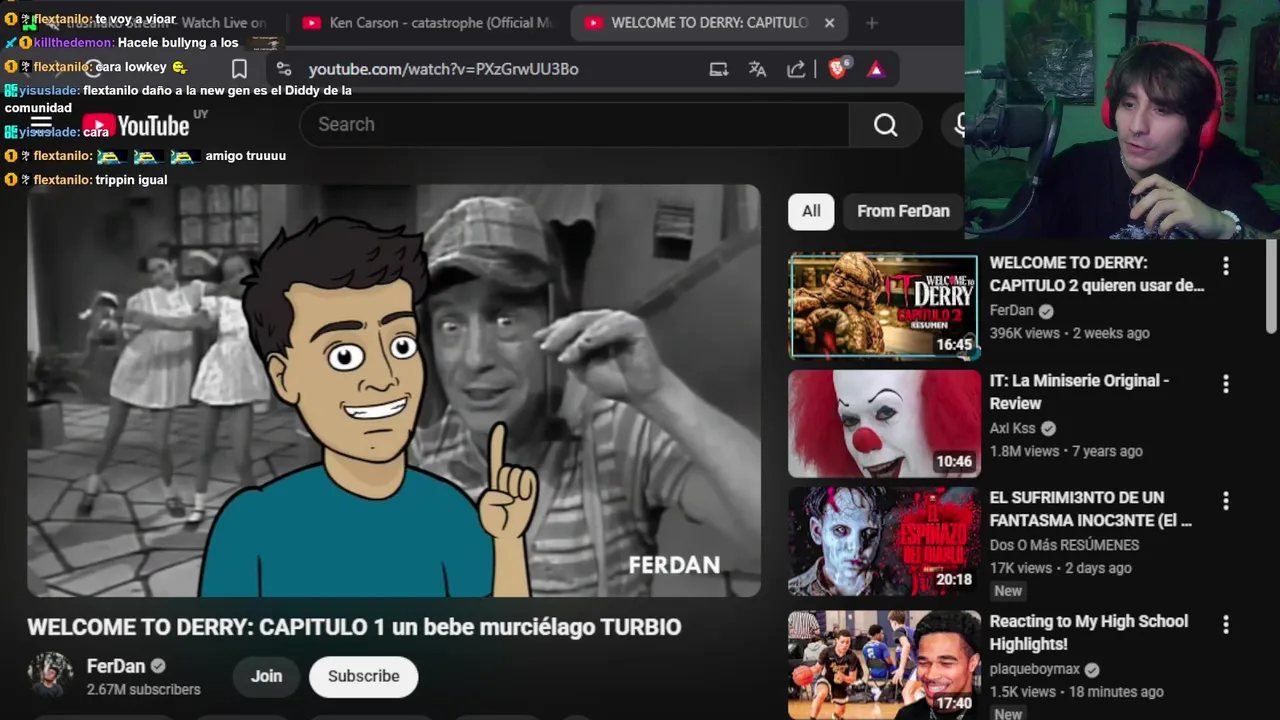Open options menu for CAPITULO 2 video
The image size is (1280, 720).
click(x=1225, y=266)
